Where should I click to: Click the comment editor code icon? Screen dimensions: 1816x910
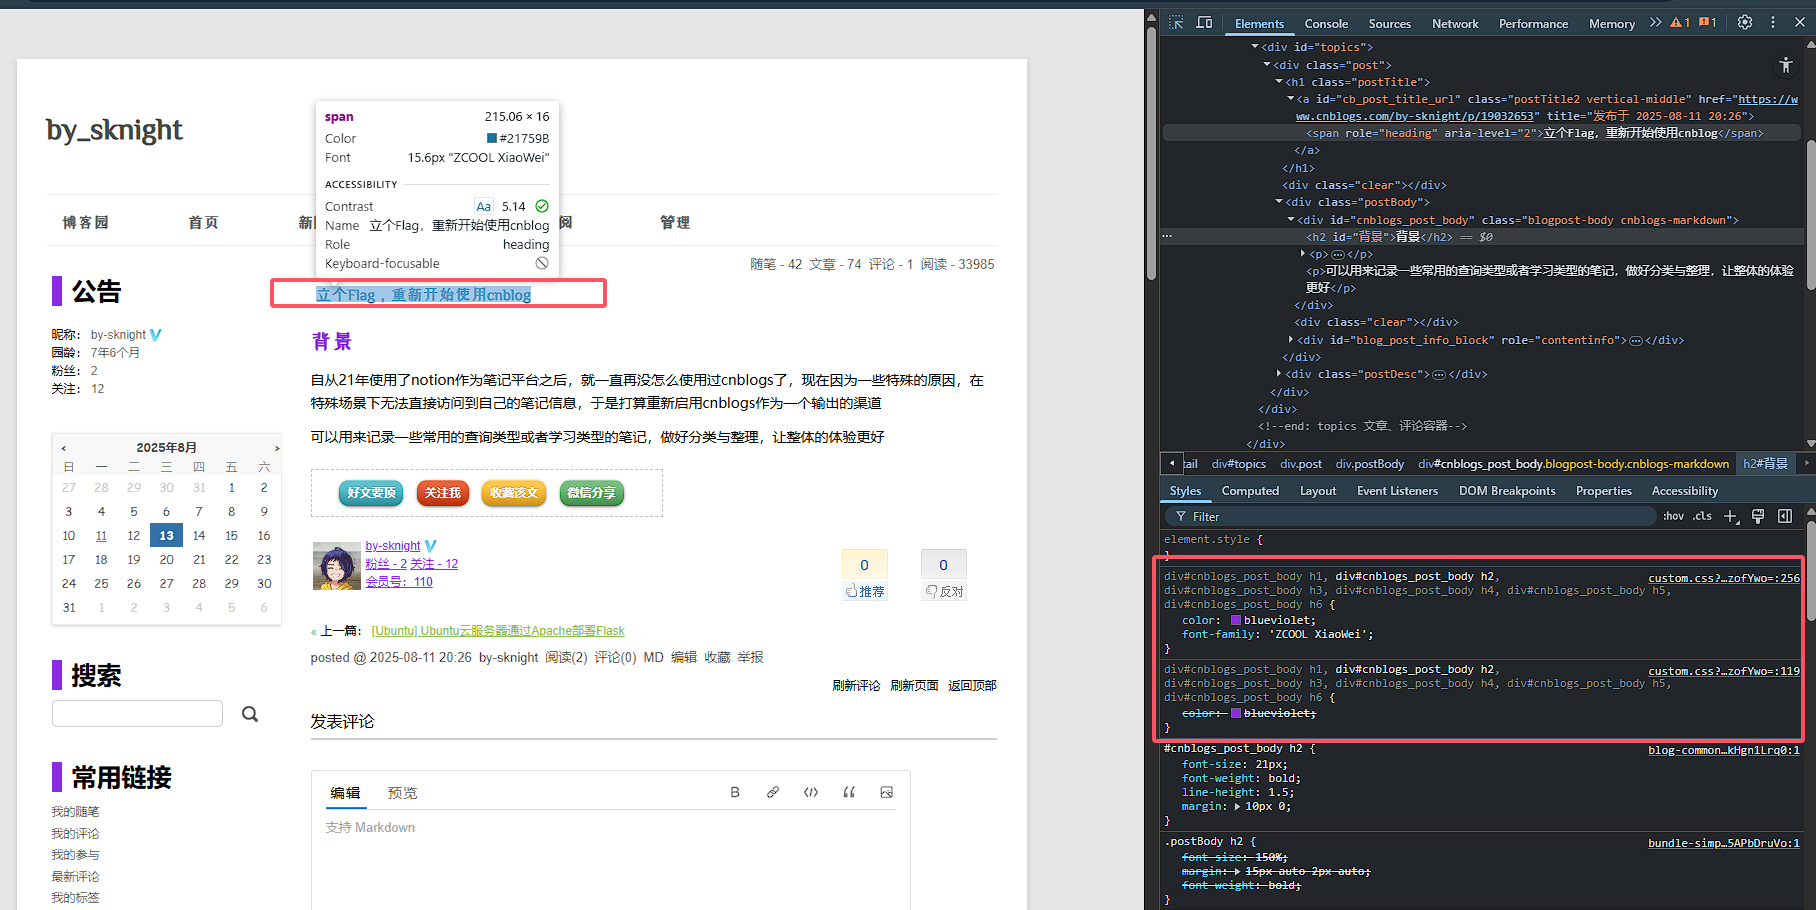coord(811,793)
